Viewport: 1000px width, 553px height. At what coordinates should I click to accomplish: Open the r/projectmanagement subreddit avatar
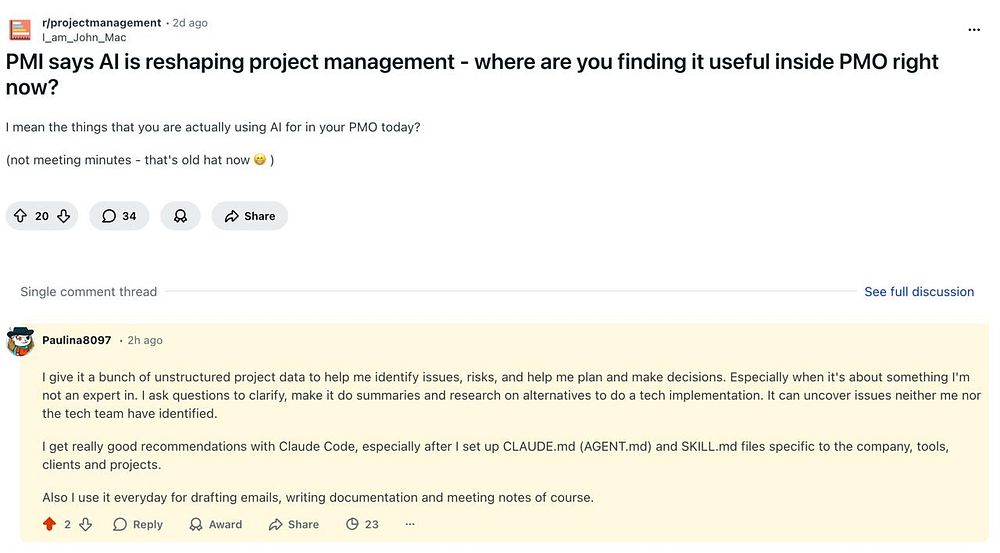coord(20,30)
